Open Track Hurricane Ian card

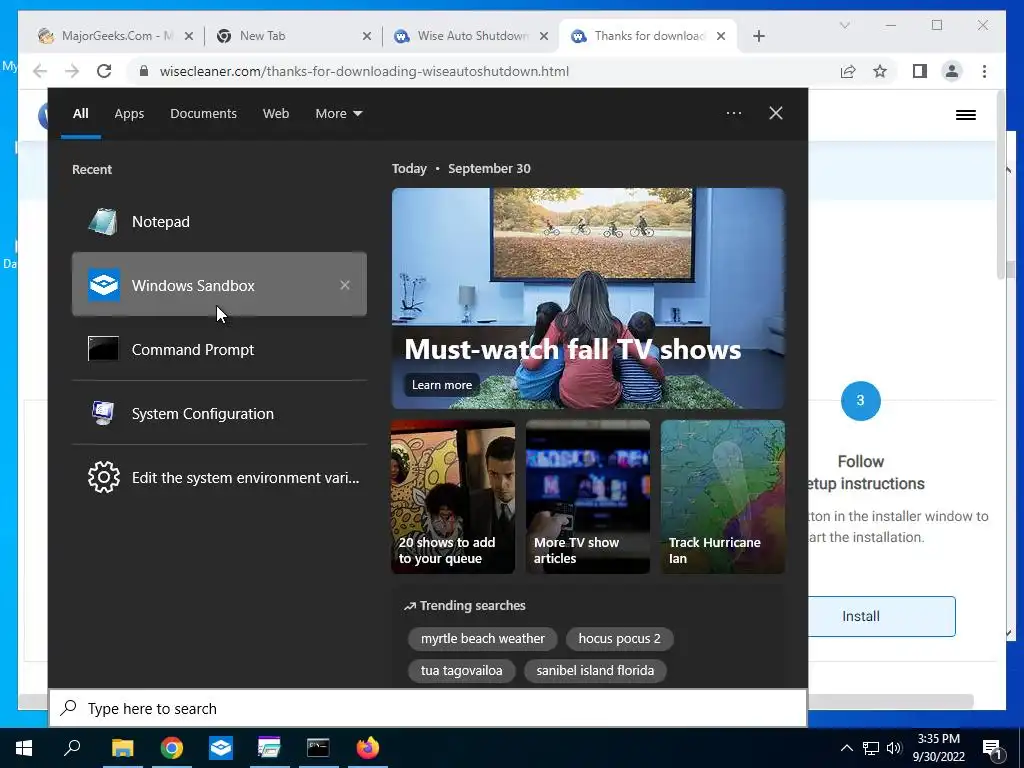pos(723,497)
